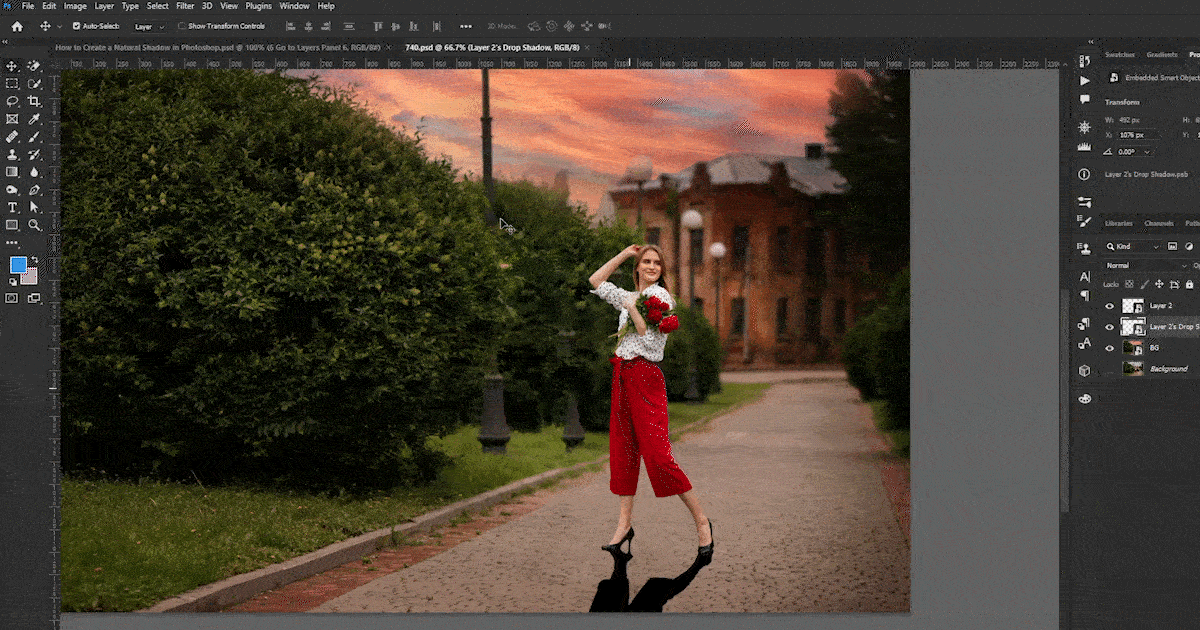The image size is (1200, 630).
Task: Select the Horizontal Type tool
Action: [x=13, y=207]
